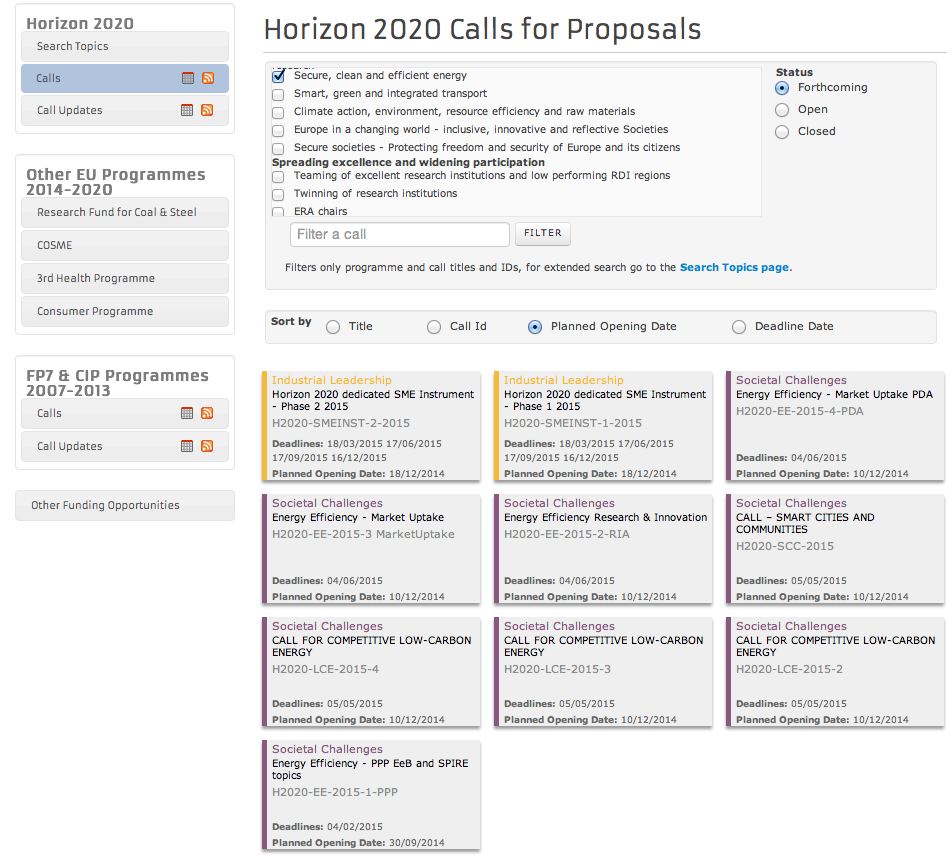Viewport: 952px width, 857px height.
Task: Open H2020-LCE-2015-2 call card
Action: [x=835, y=672]
